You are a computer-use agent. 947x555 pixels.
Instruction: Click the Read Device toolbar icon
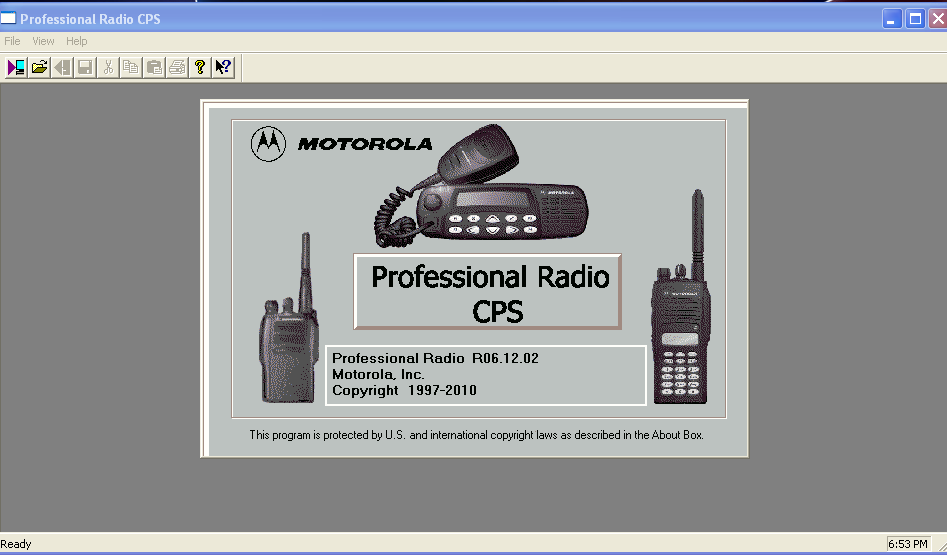pos(16,67)
